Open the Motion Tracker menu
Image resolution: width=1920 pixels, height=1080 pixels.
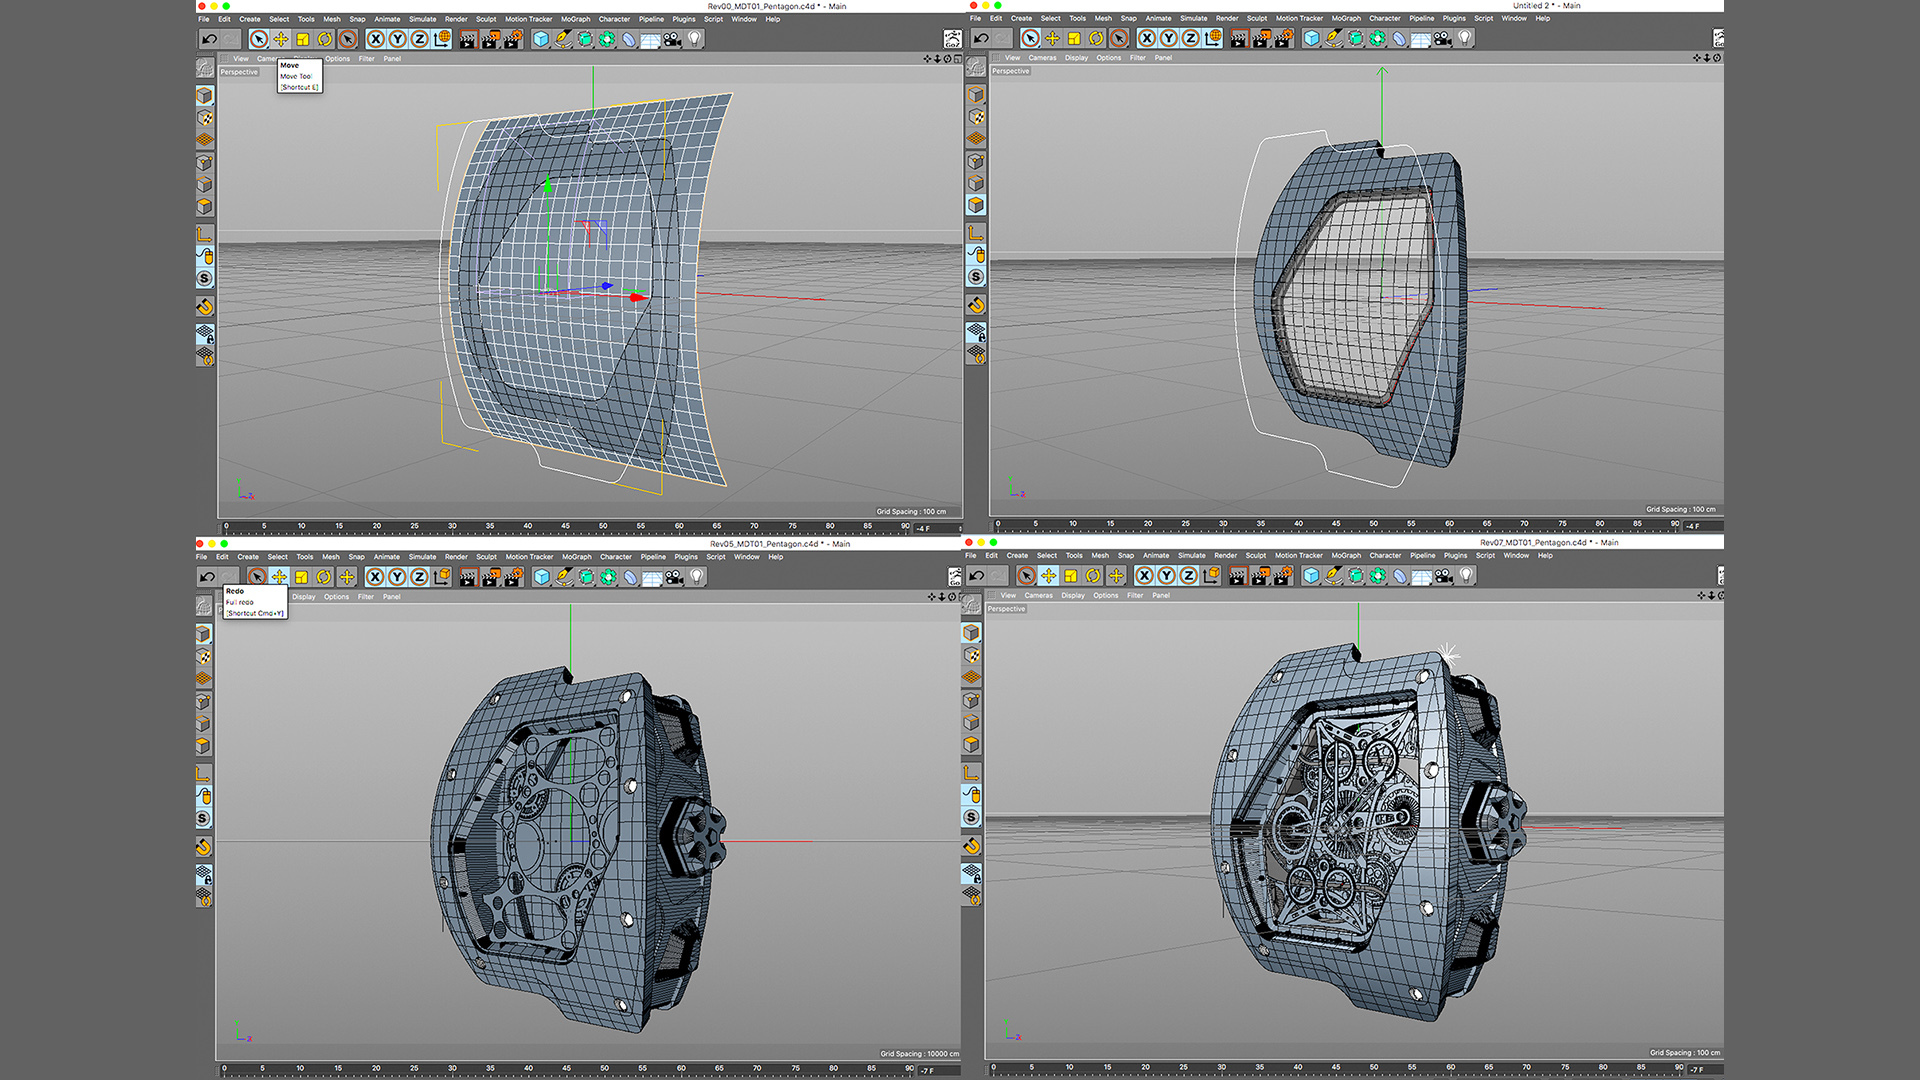point(528,18)
